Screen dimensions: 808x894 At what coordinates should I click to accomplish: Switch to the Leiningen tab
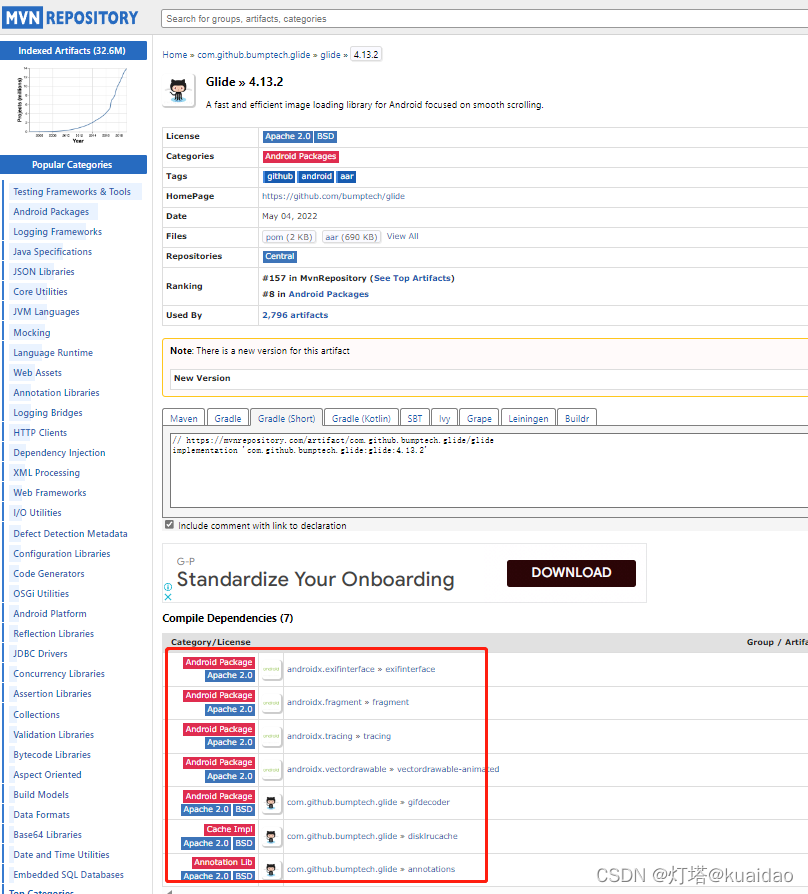coord(528,418)
